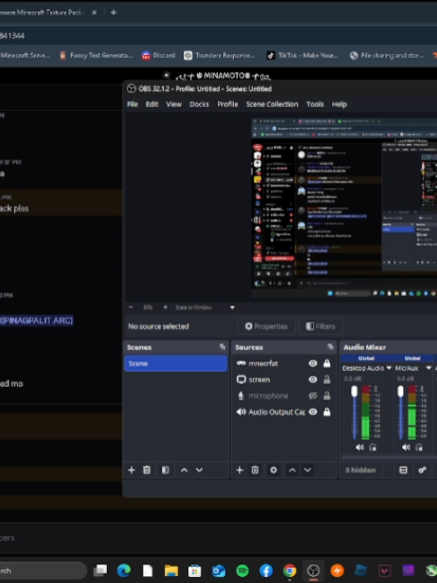This screenshot has height=583, width=437.
Task: Open the Docks menu
Action: [199, 104]
